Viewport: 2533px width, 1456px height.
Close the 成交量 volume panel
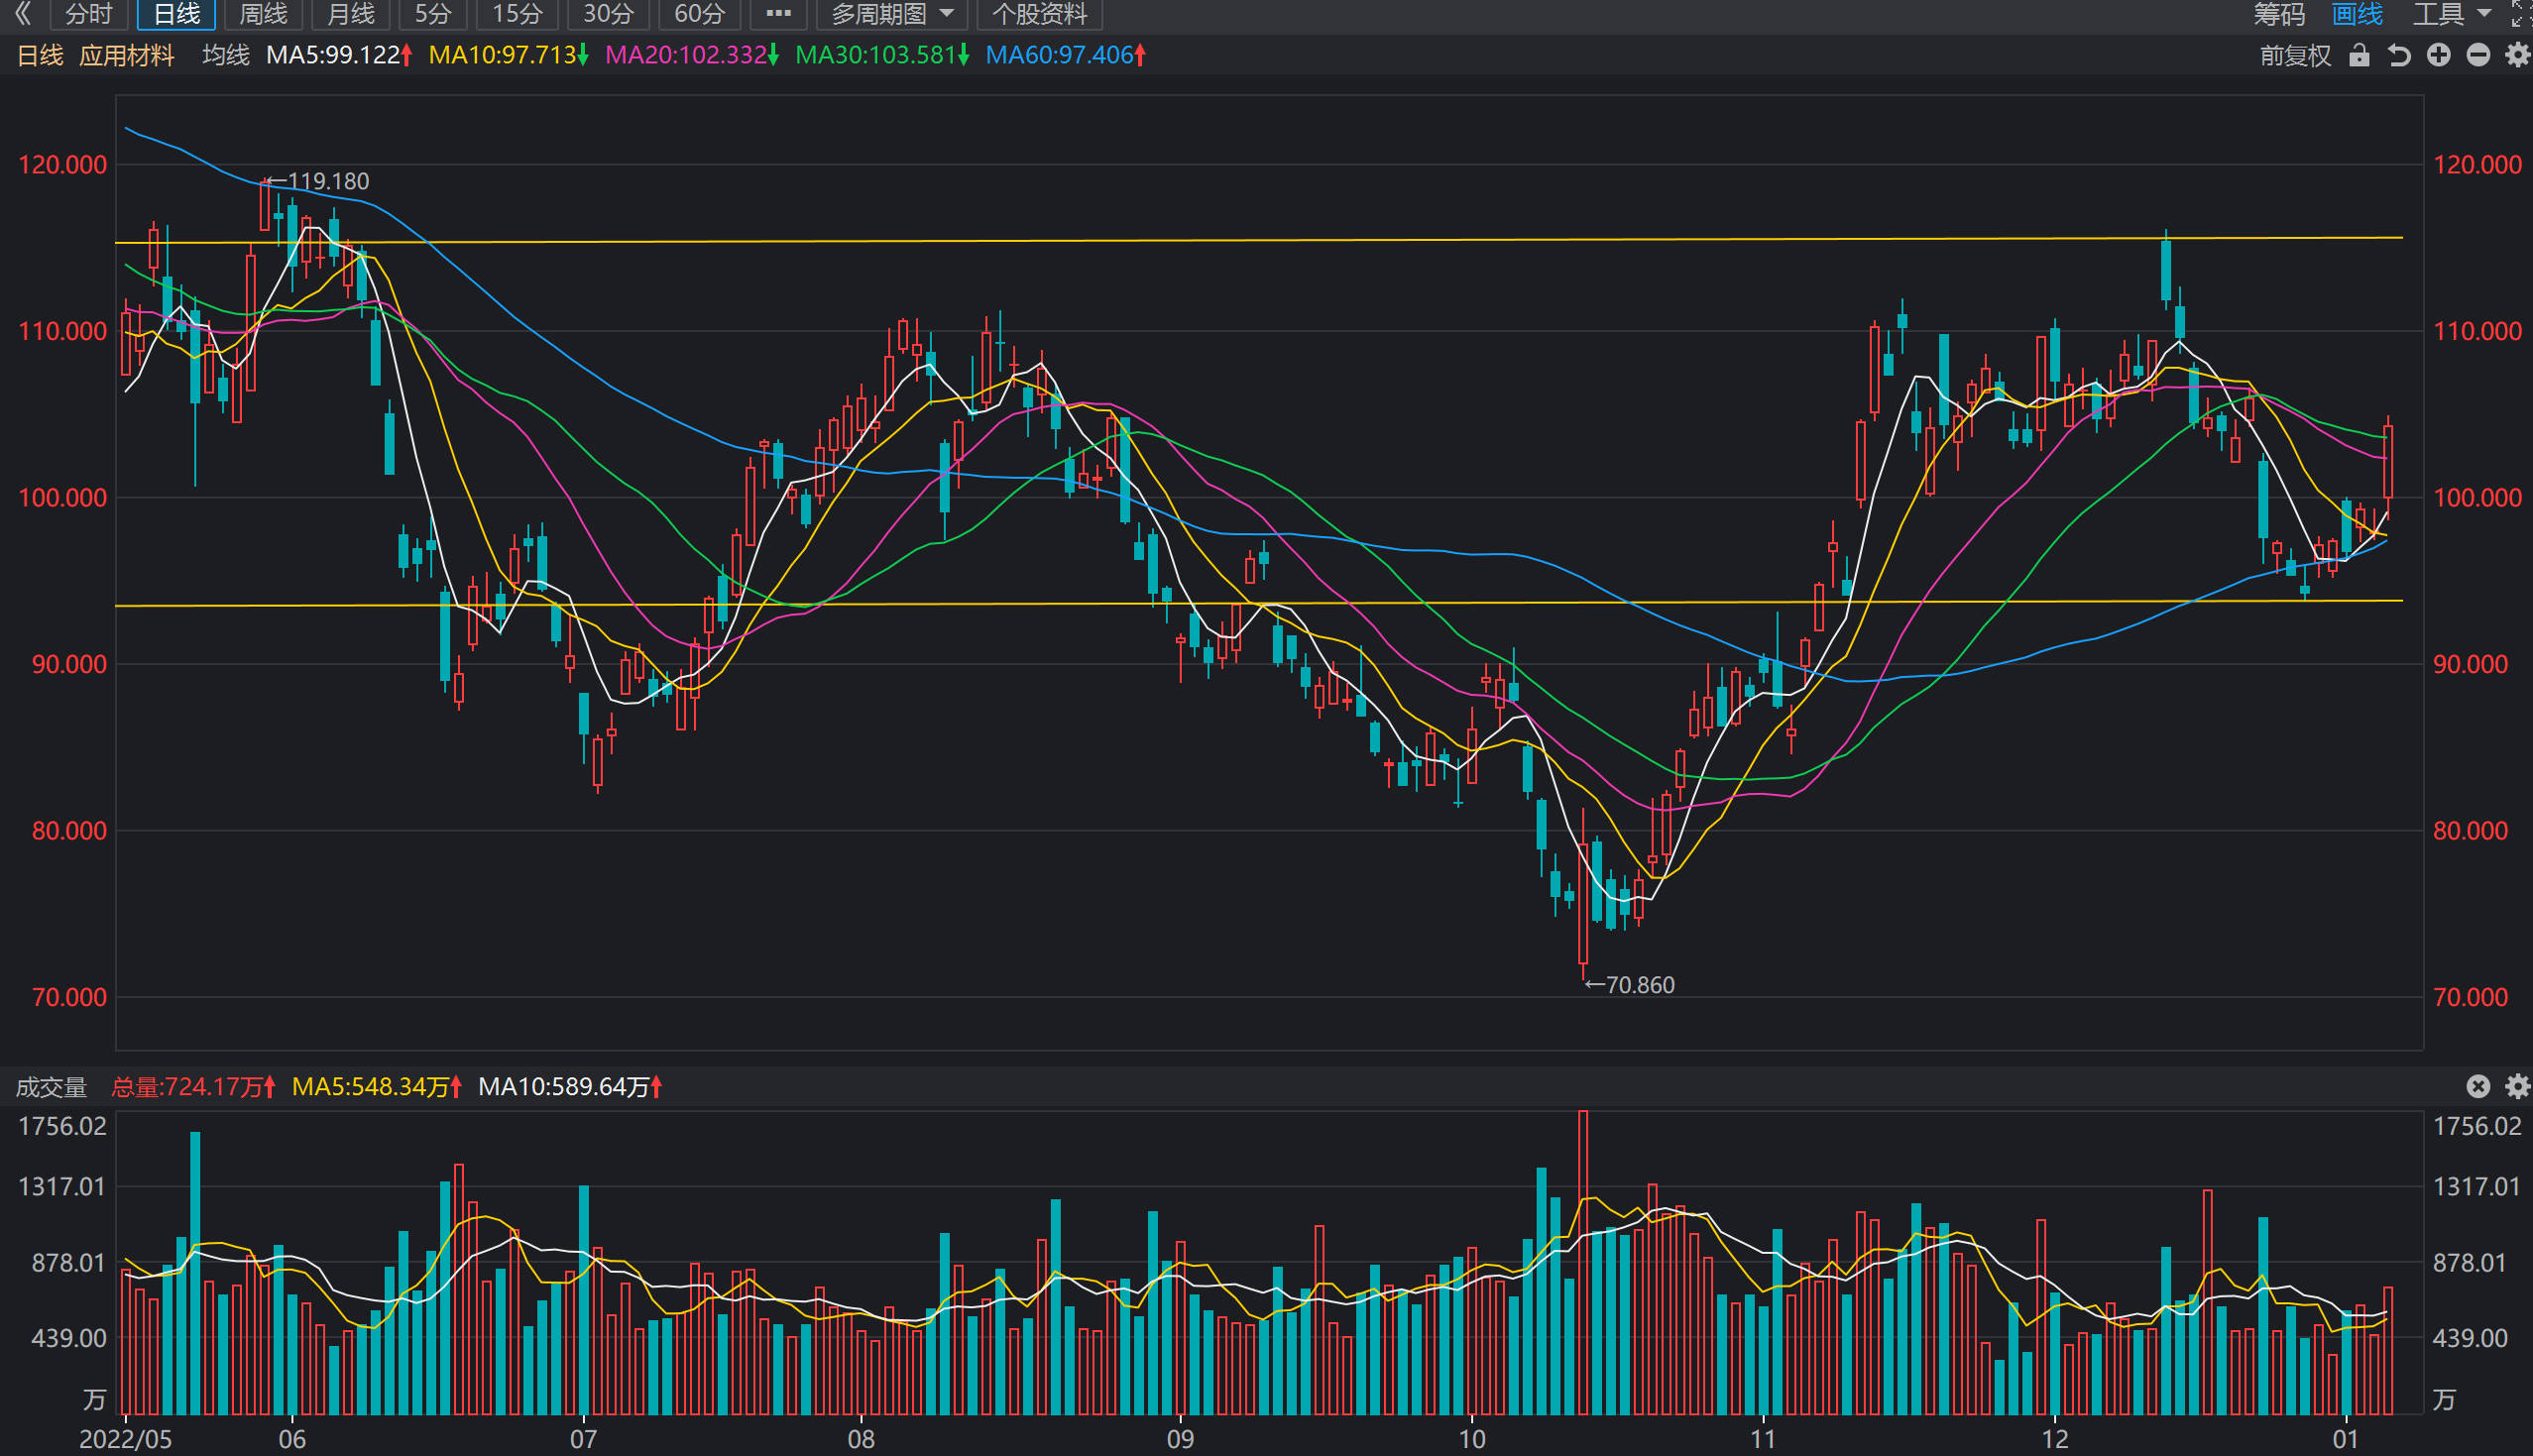click(x=2478, y=1086)
